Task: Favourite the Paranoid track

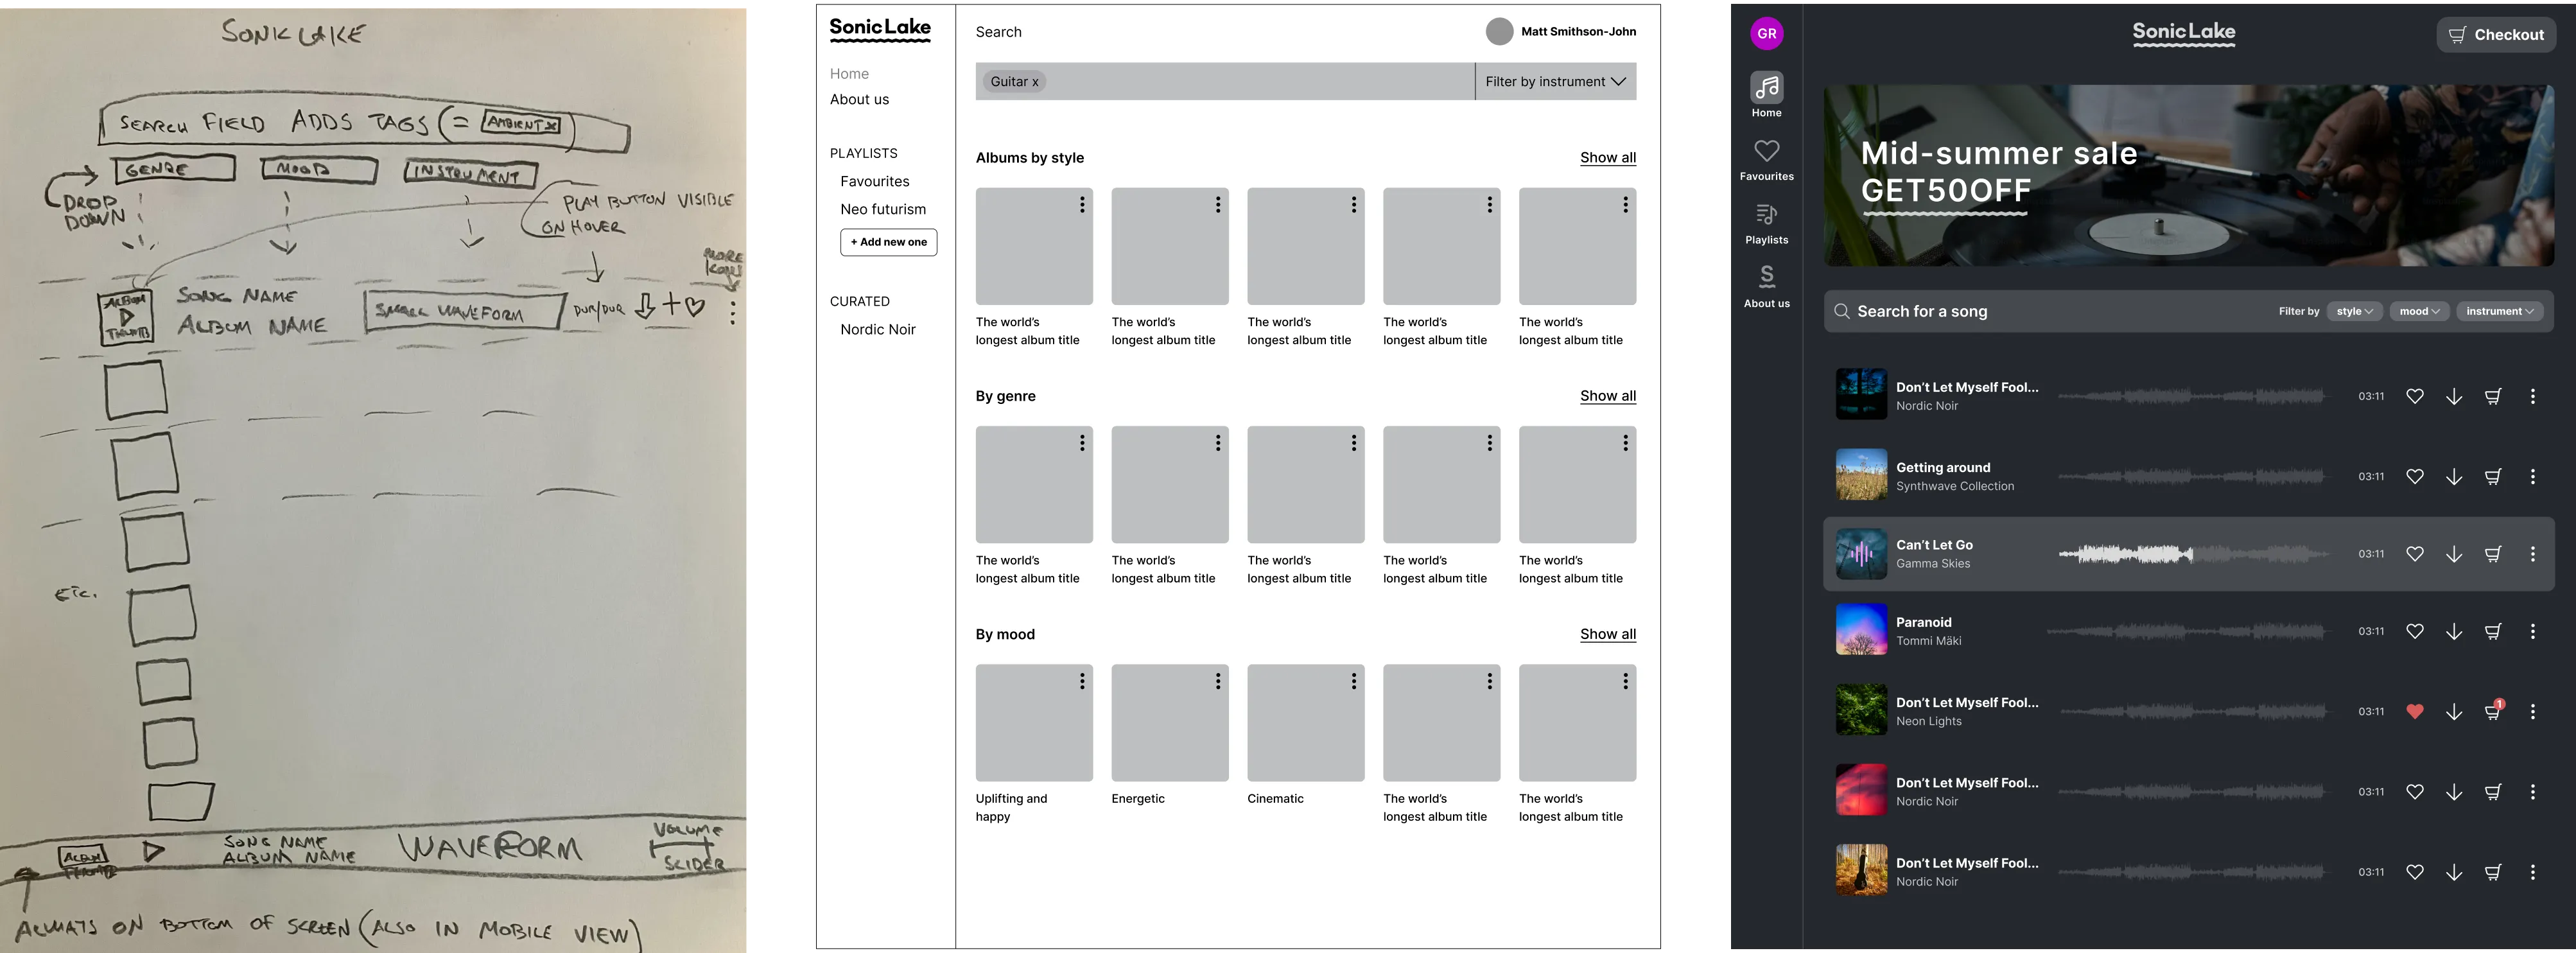Action: click(2414, 632)
